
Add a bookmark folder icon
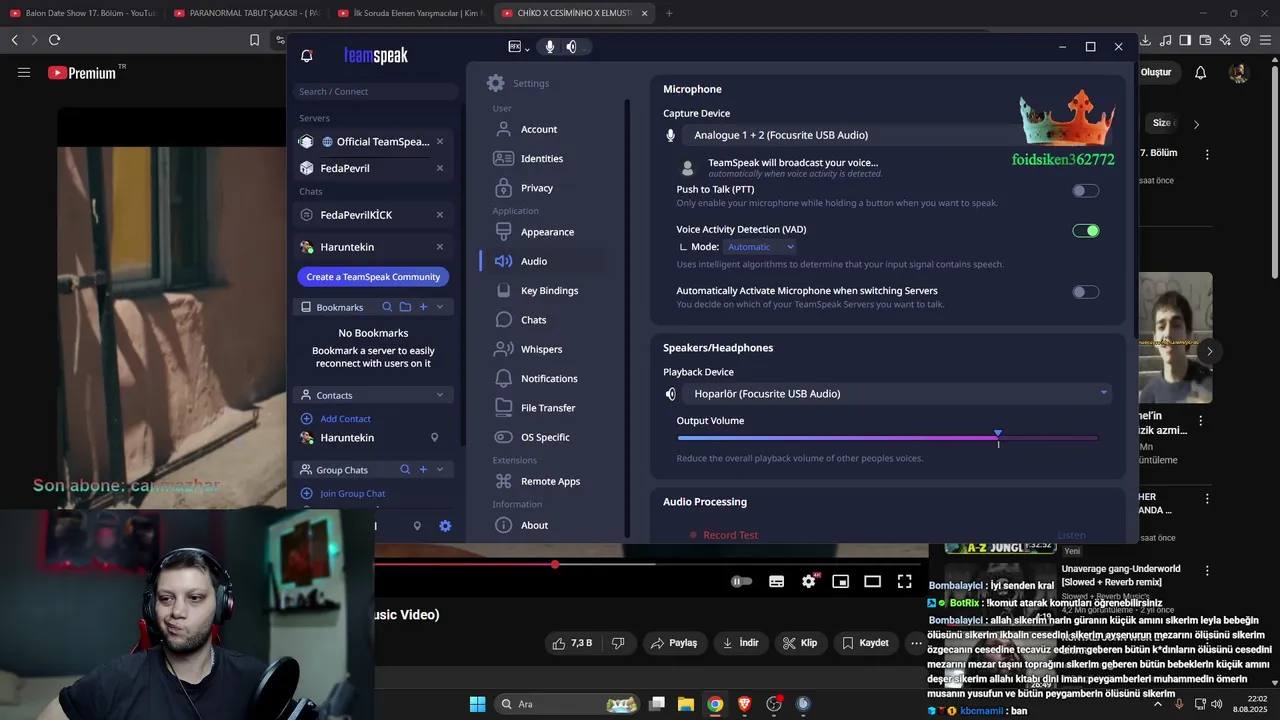pyautogui.click(x=405, y=307)
